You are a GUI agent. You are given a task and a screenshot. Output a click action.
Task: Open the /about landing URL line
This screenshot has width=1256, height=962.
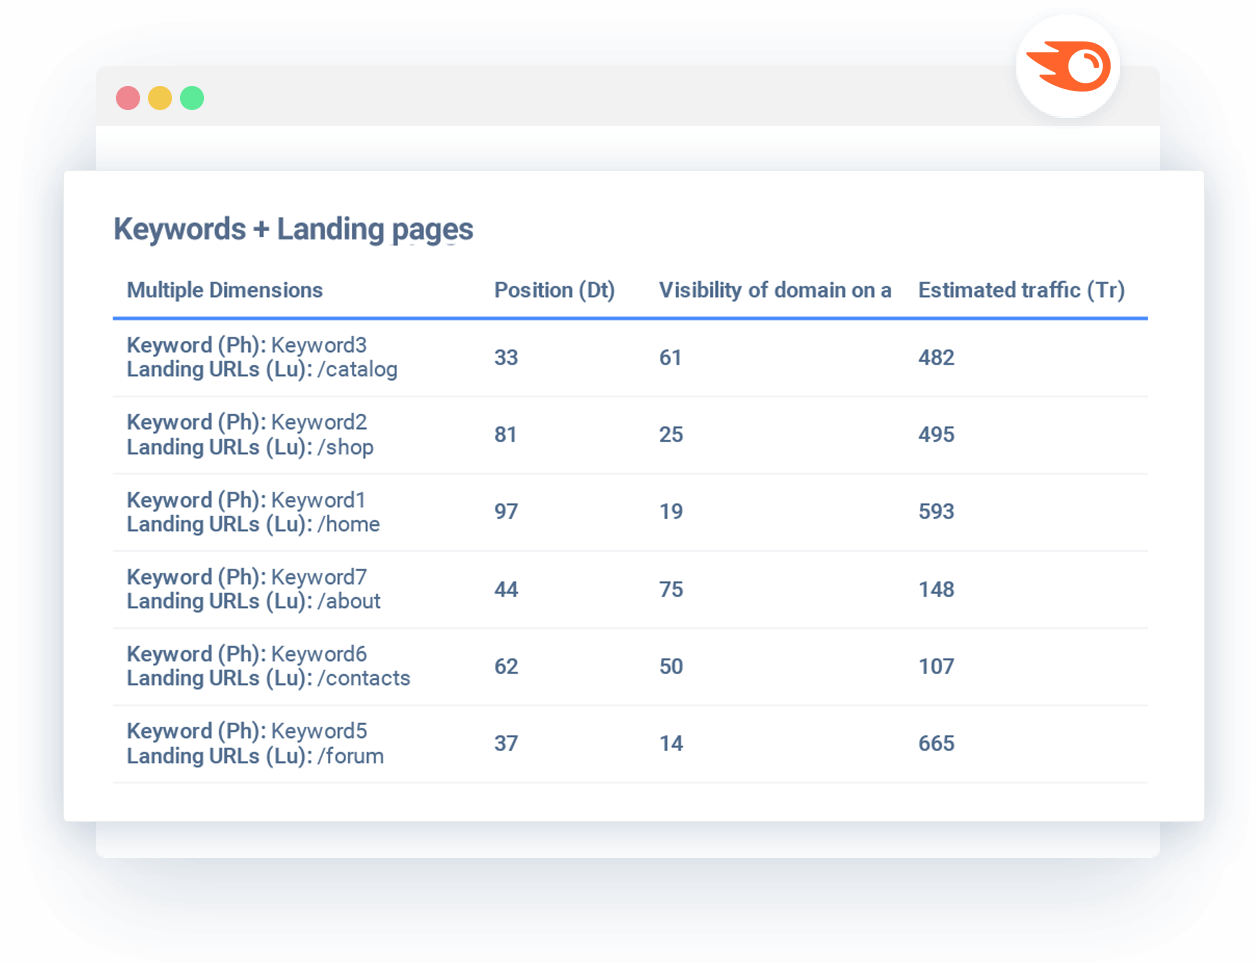(254, 601)
